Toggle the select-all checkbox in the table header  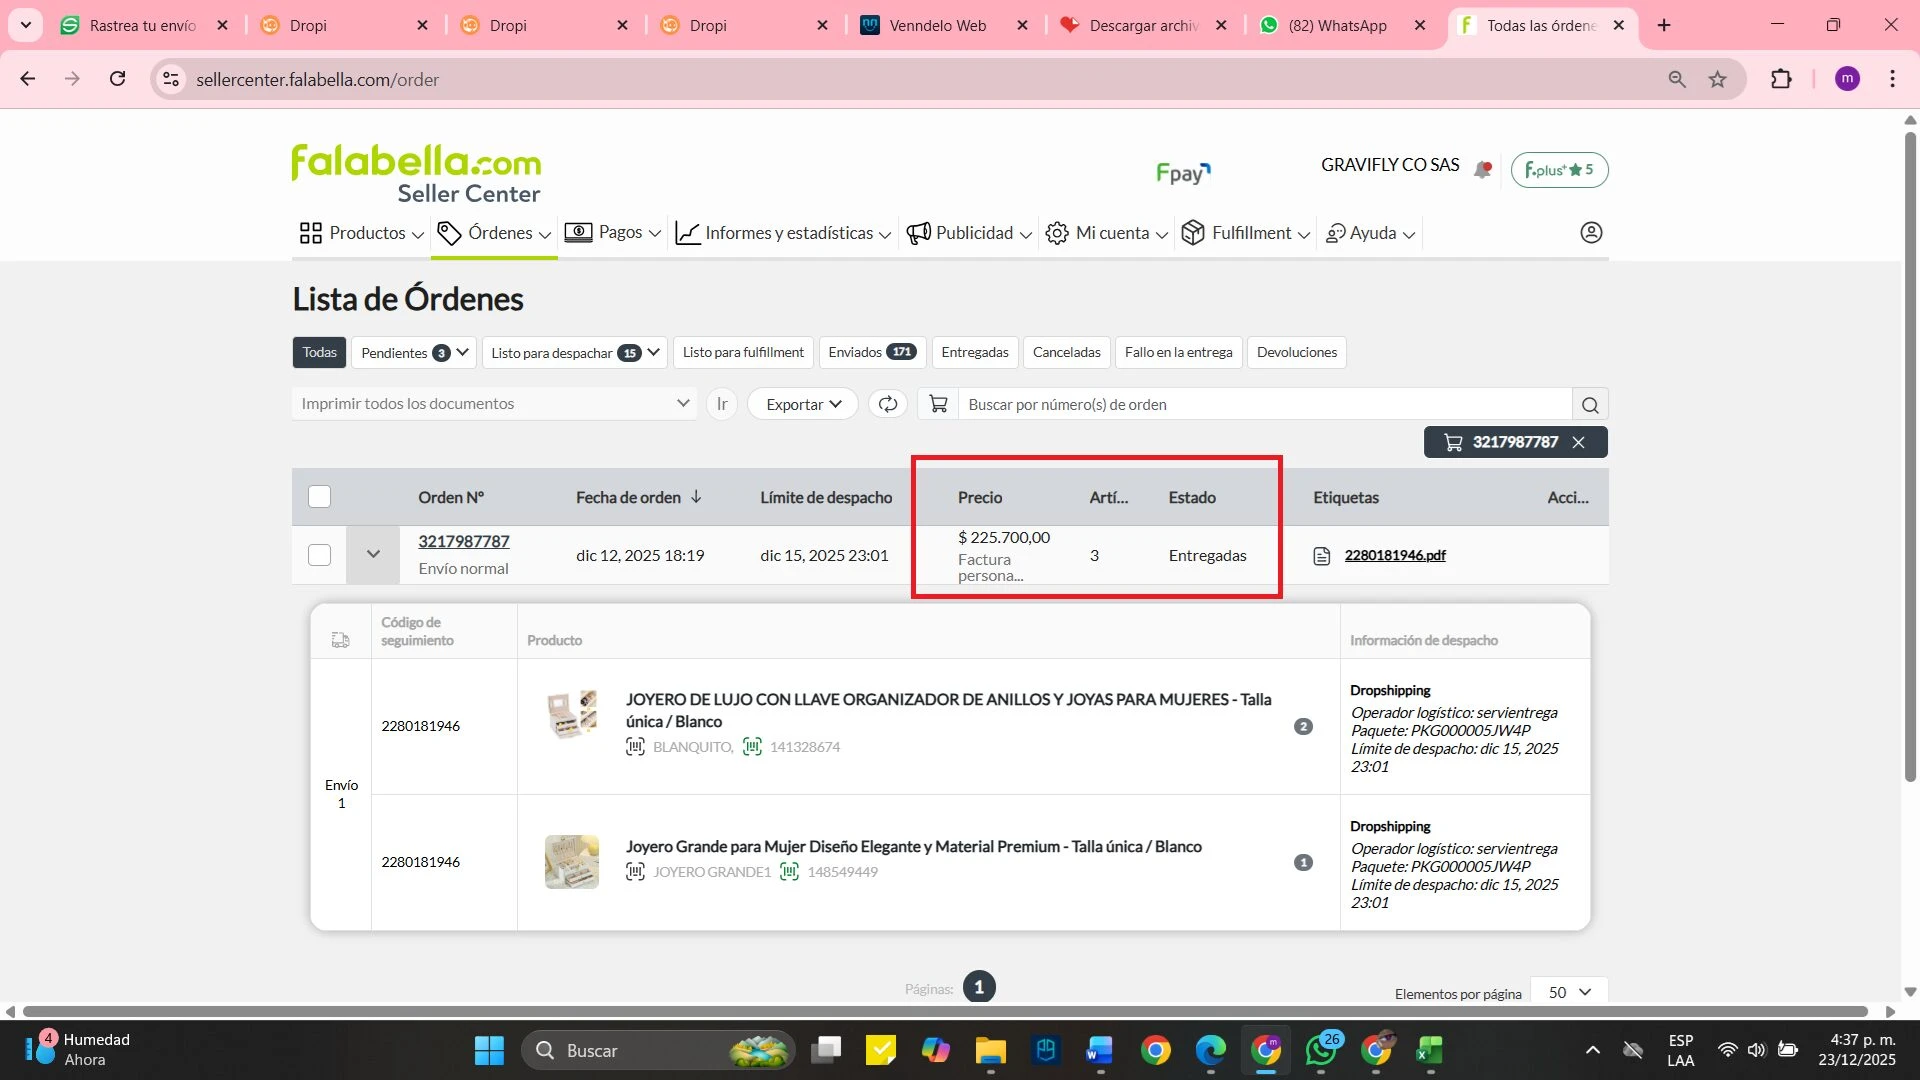pyautogui.click(x=319, y=497)
